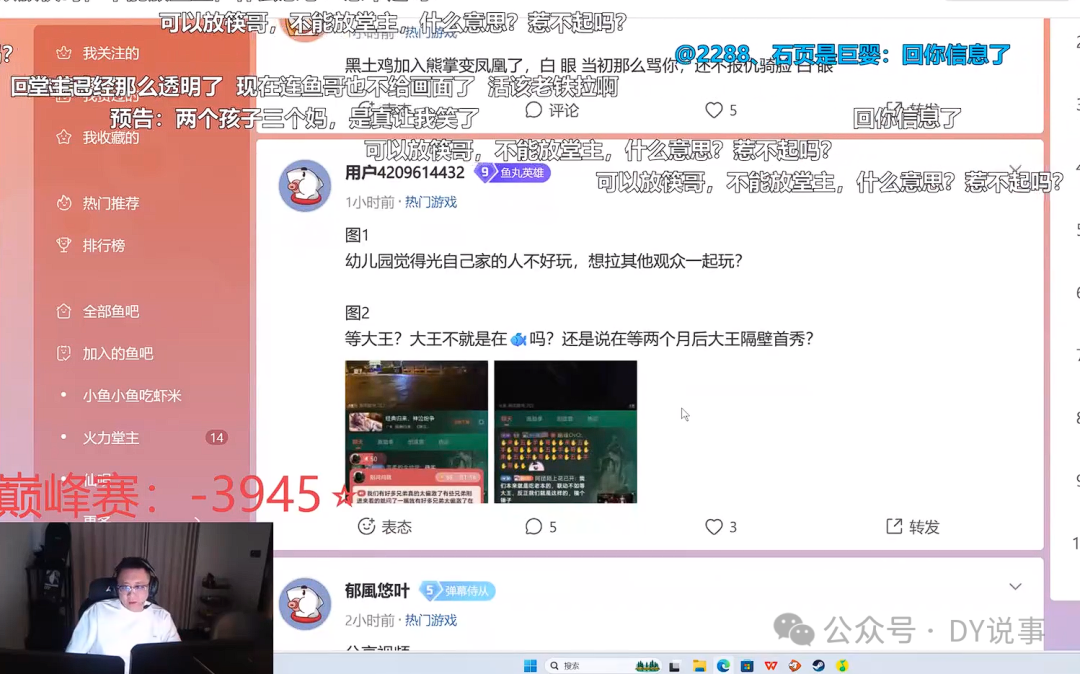Click 转发 to share 用户4209614432 post

[912, 527]
